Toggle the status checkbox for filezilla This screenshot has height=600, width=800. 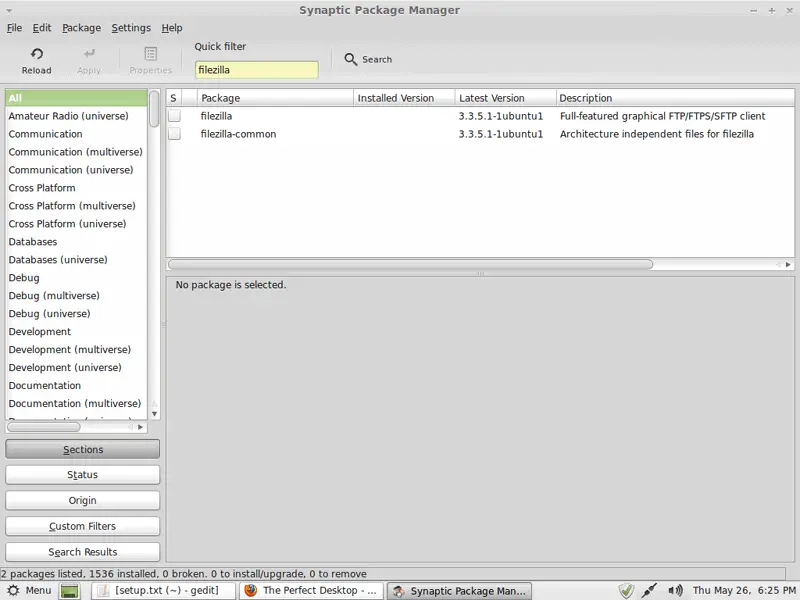pos(174,116)
